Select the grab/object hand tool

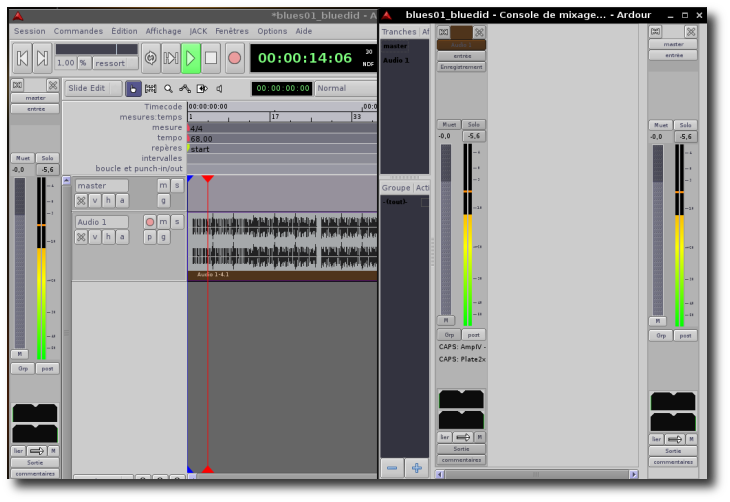[x=133, y=88]
